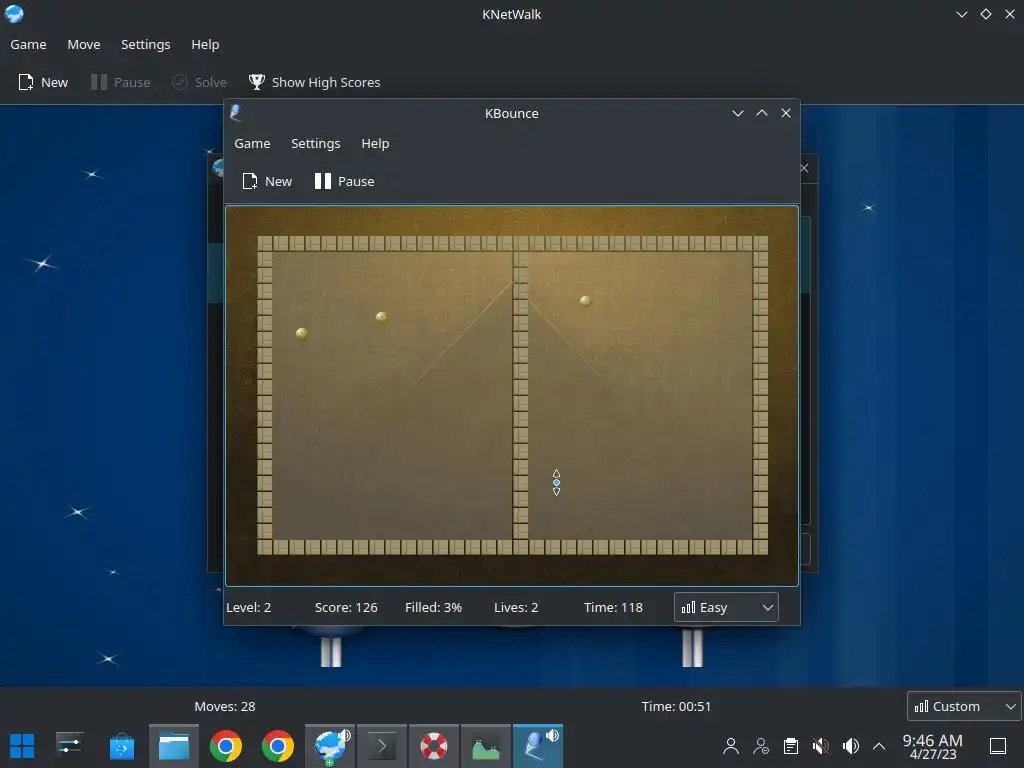Screen dimensions: 1024x768
Task: Click the Level: 2 status text
Action: tap(248, 607)
